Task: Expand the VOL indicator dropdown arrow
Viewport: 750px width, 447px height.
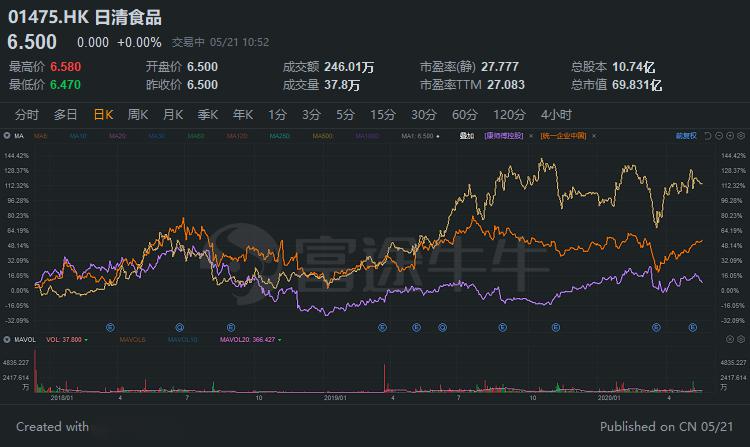Action: click(86, 340)
